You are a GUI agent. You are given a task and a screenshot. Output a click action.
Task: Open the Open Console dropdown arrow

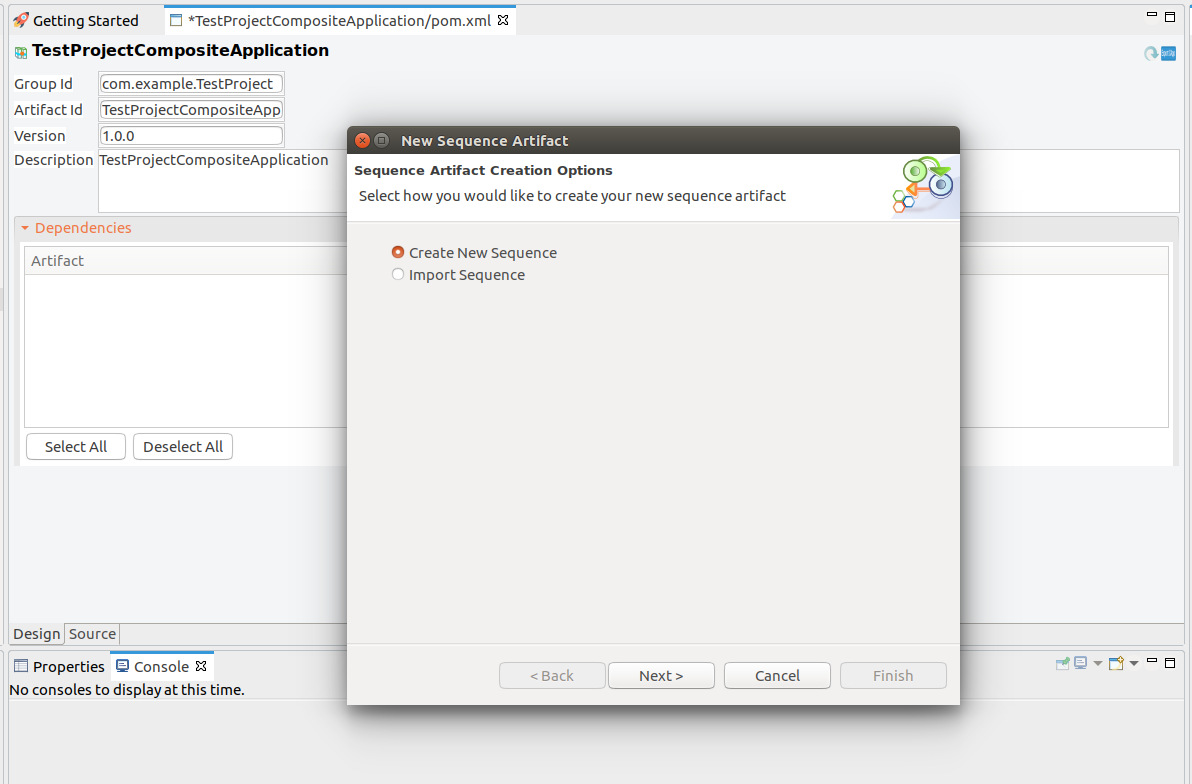tap(1134, 662)
